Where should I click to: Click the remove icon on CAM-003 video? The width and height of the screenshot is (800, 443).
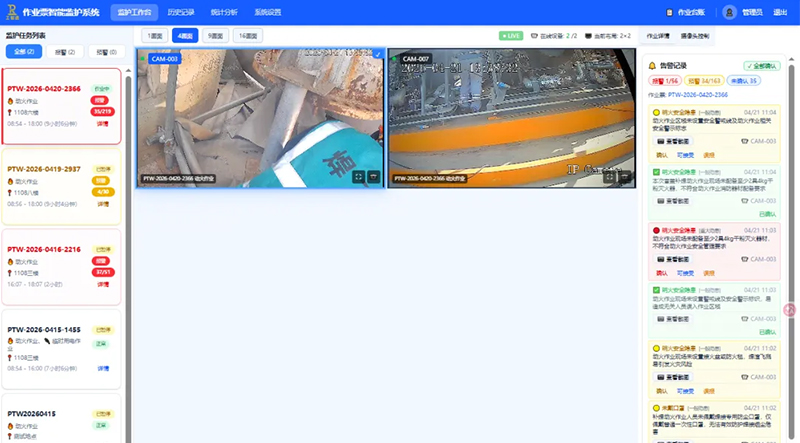(374, 176)
